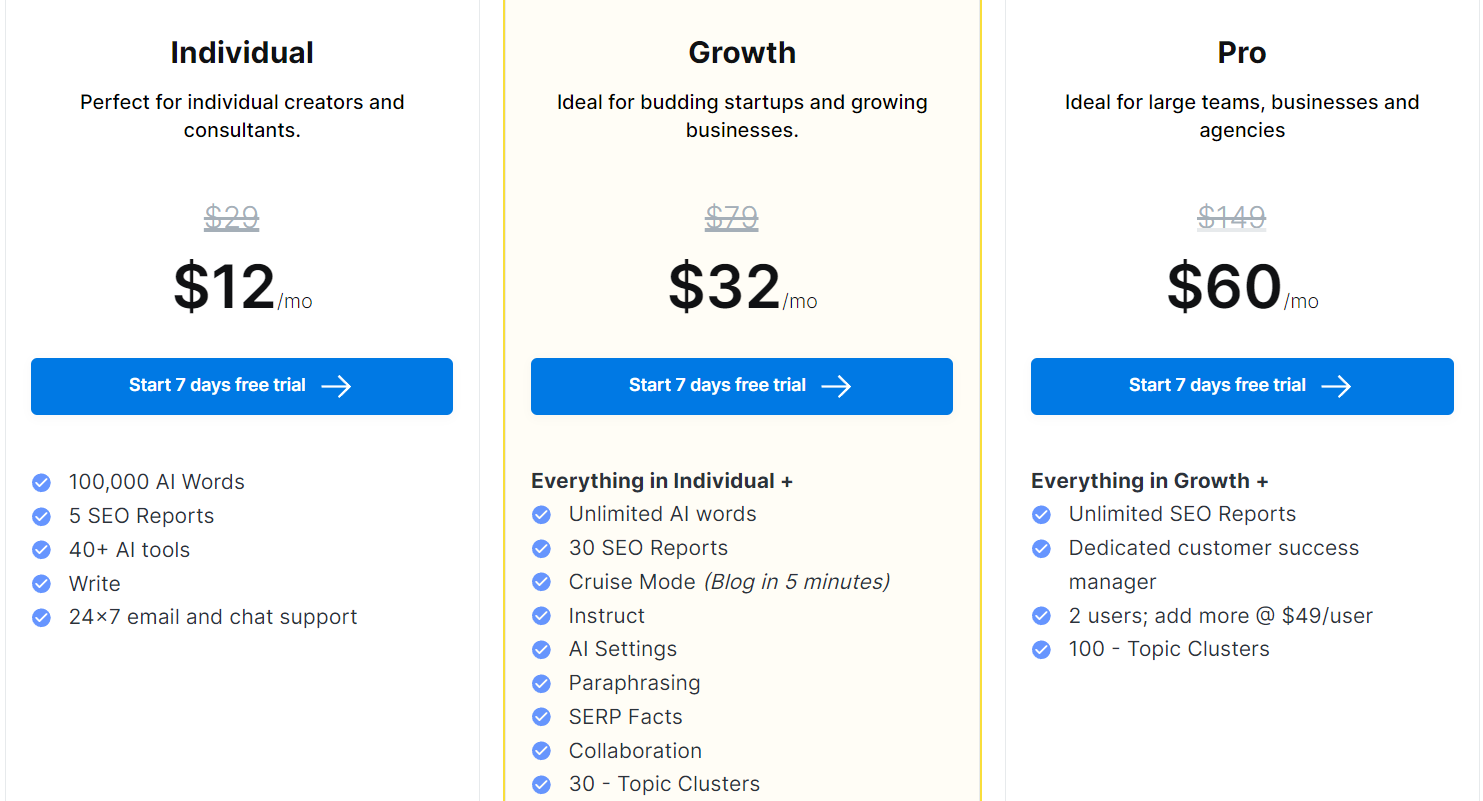Screen dimensions: 1483x801
Task: Click checkmark icon beside Unlimited AI words
Action: coord(541,515)
